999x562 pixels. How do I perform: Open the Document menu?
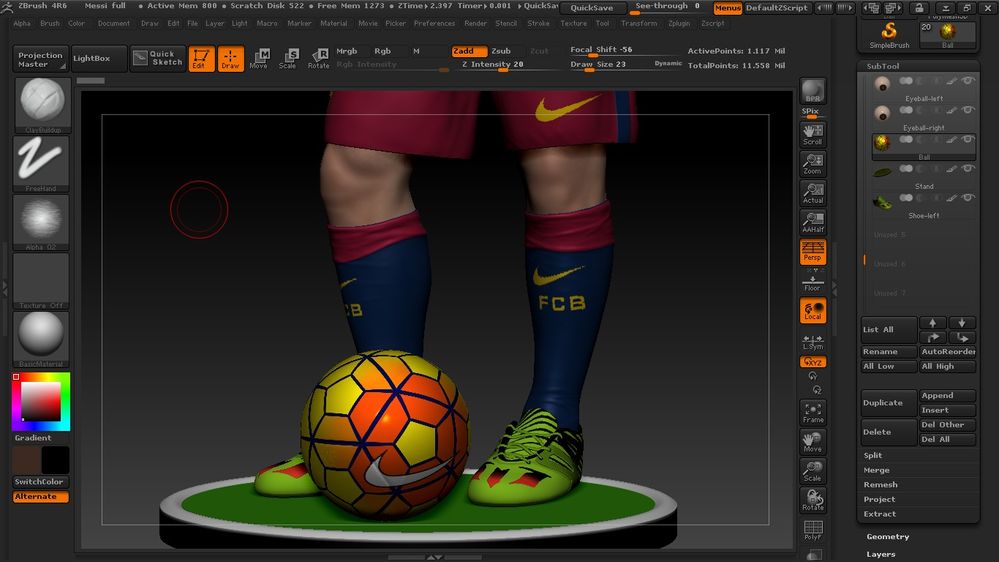(113, 23)
